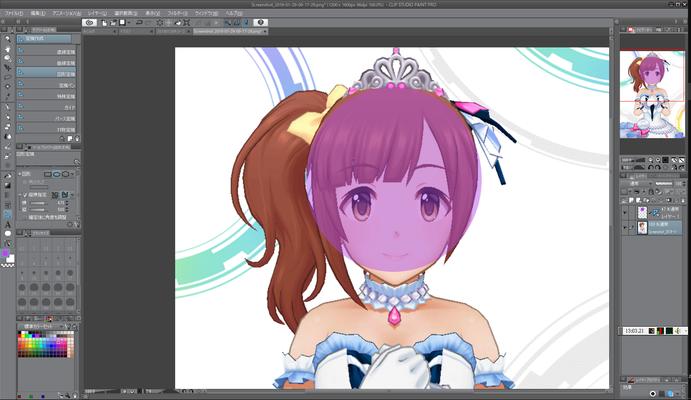Click the Open file icon

coord(113,22)
